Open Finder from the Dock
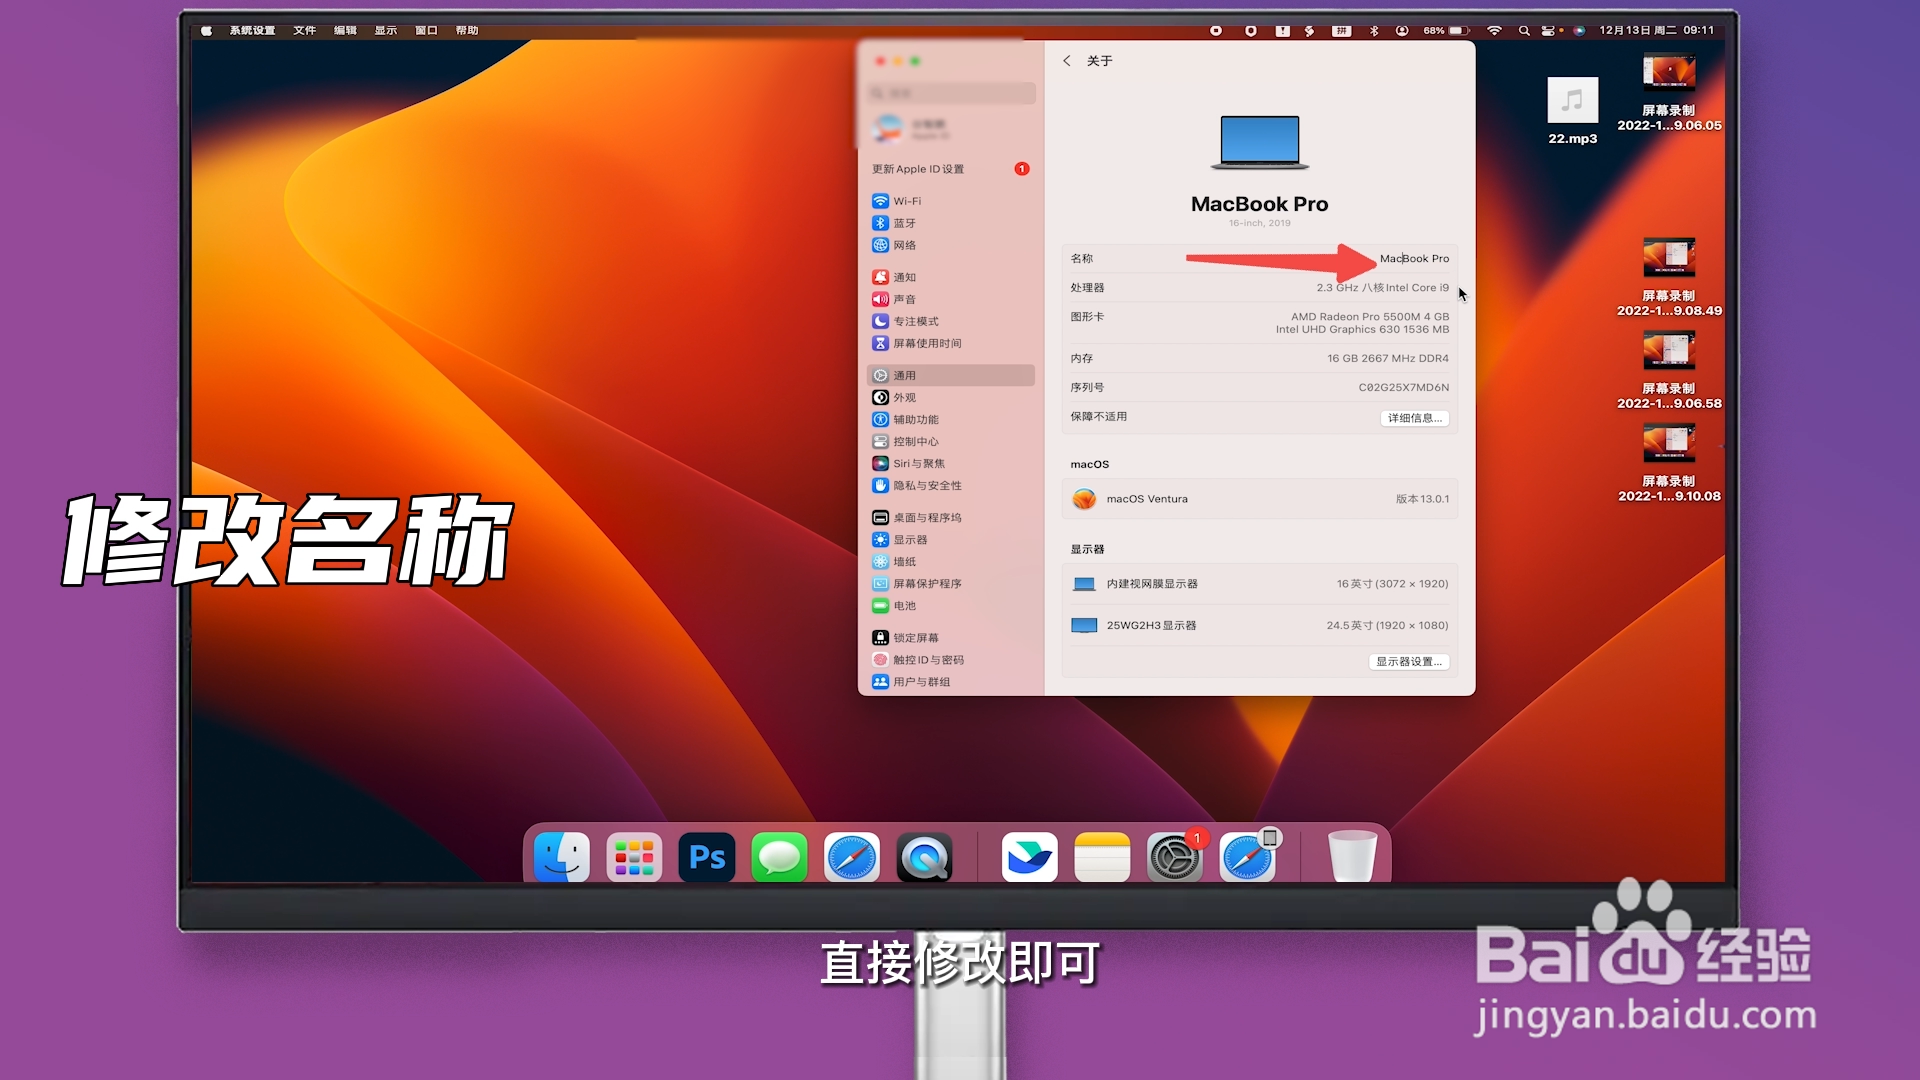This screenshot has width=1920, height=1080. coord(562,857)
